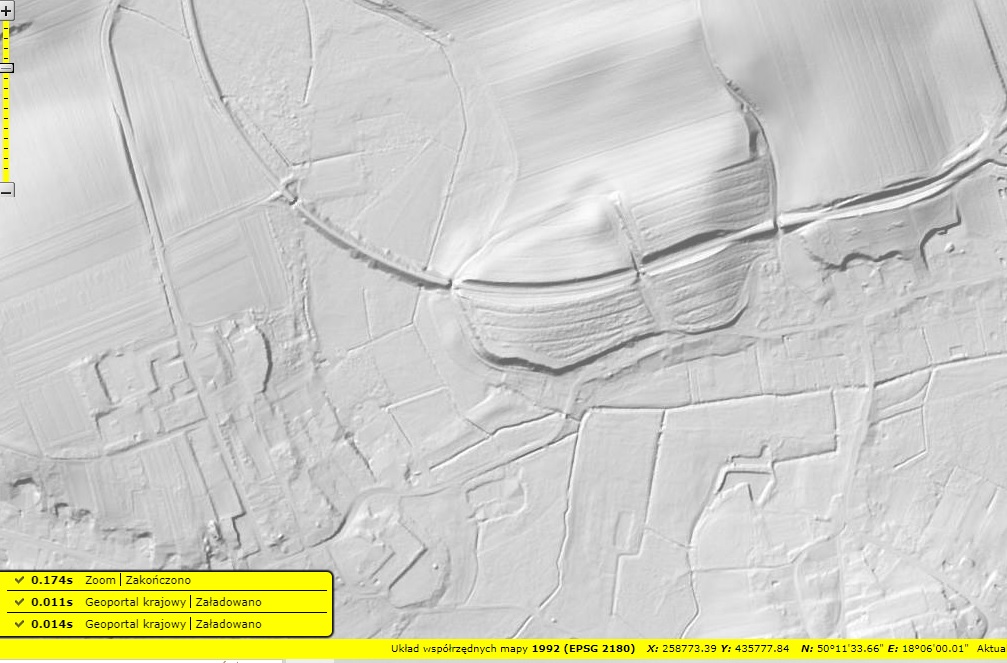Screen dimensions: 1007x663
Task: Click the checkmark beside the 0.011s entry
Action: click(19, 602)
